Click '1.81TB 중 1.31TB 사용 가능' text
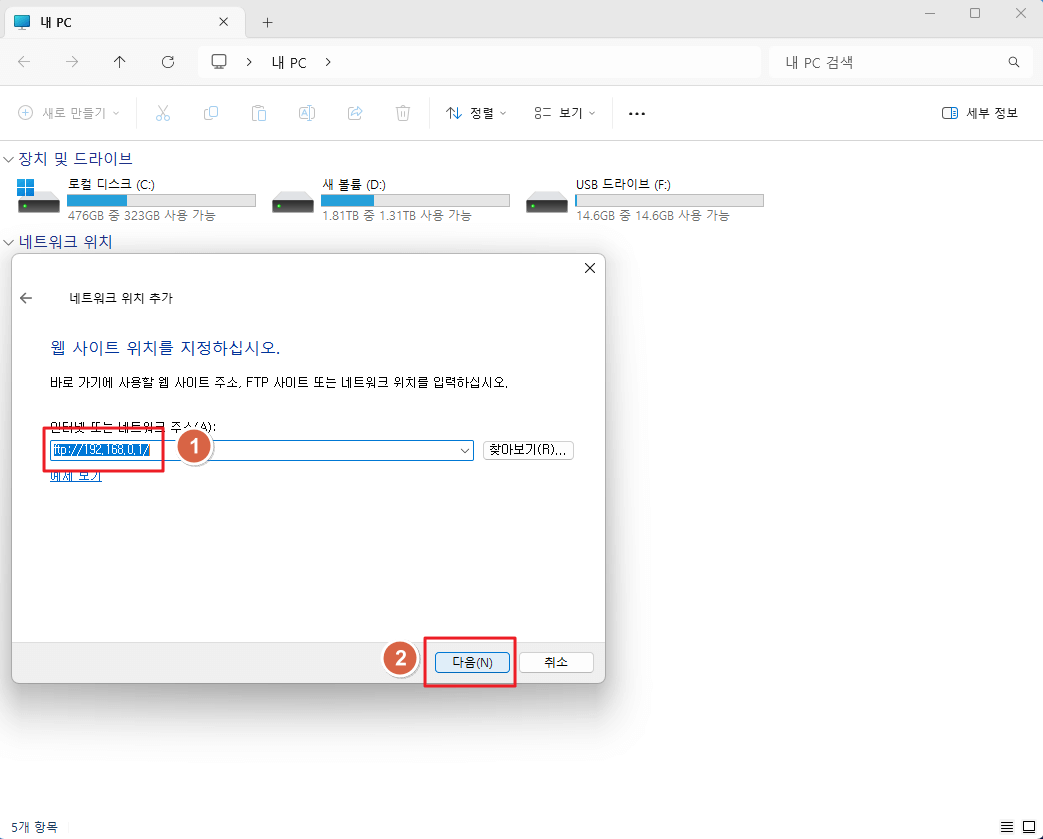Viewport: 1043px width, 839px height. [x=397, y=216]
